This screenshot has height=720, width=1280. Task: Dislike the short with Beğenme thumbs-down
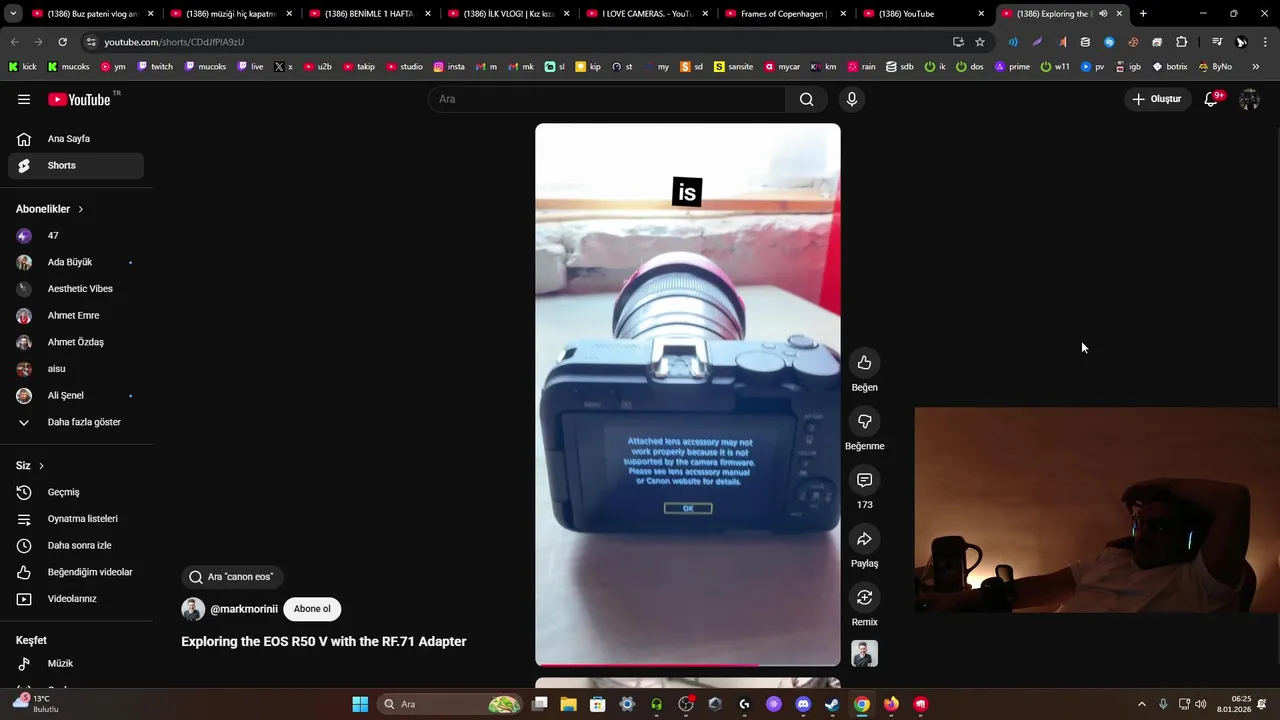[x=864, y=422]
